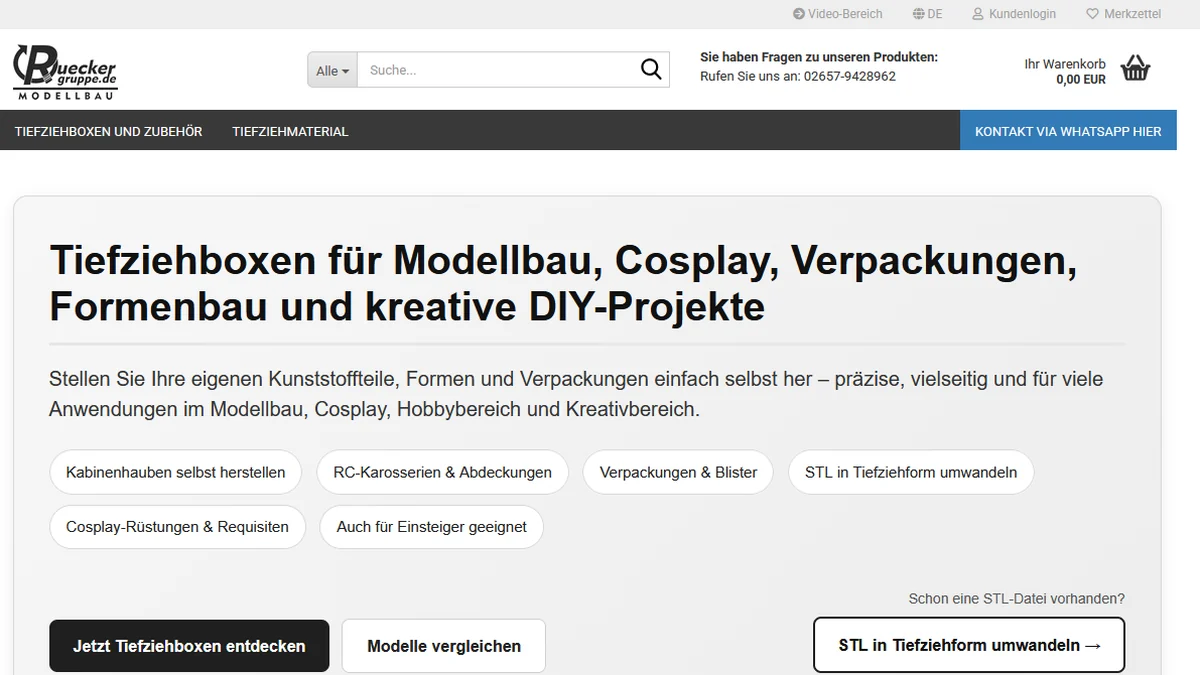1200x675 pixels.
Task: Click the Merkzettel heart icon
Action: click(x=1092, y=14)
